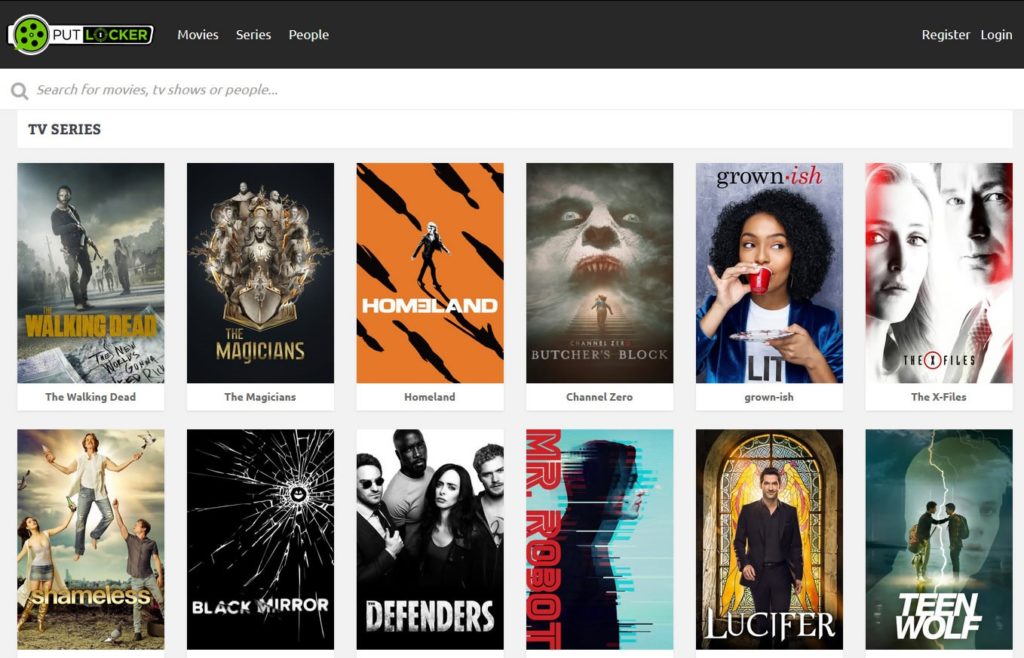
Task: Open the Teen Wolf poster
Action: click(x=939, y=539)
